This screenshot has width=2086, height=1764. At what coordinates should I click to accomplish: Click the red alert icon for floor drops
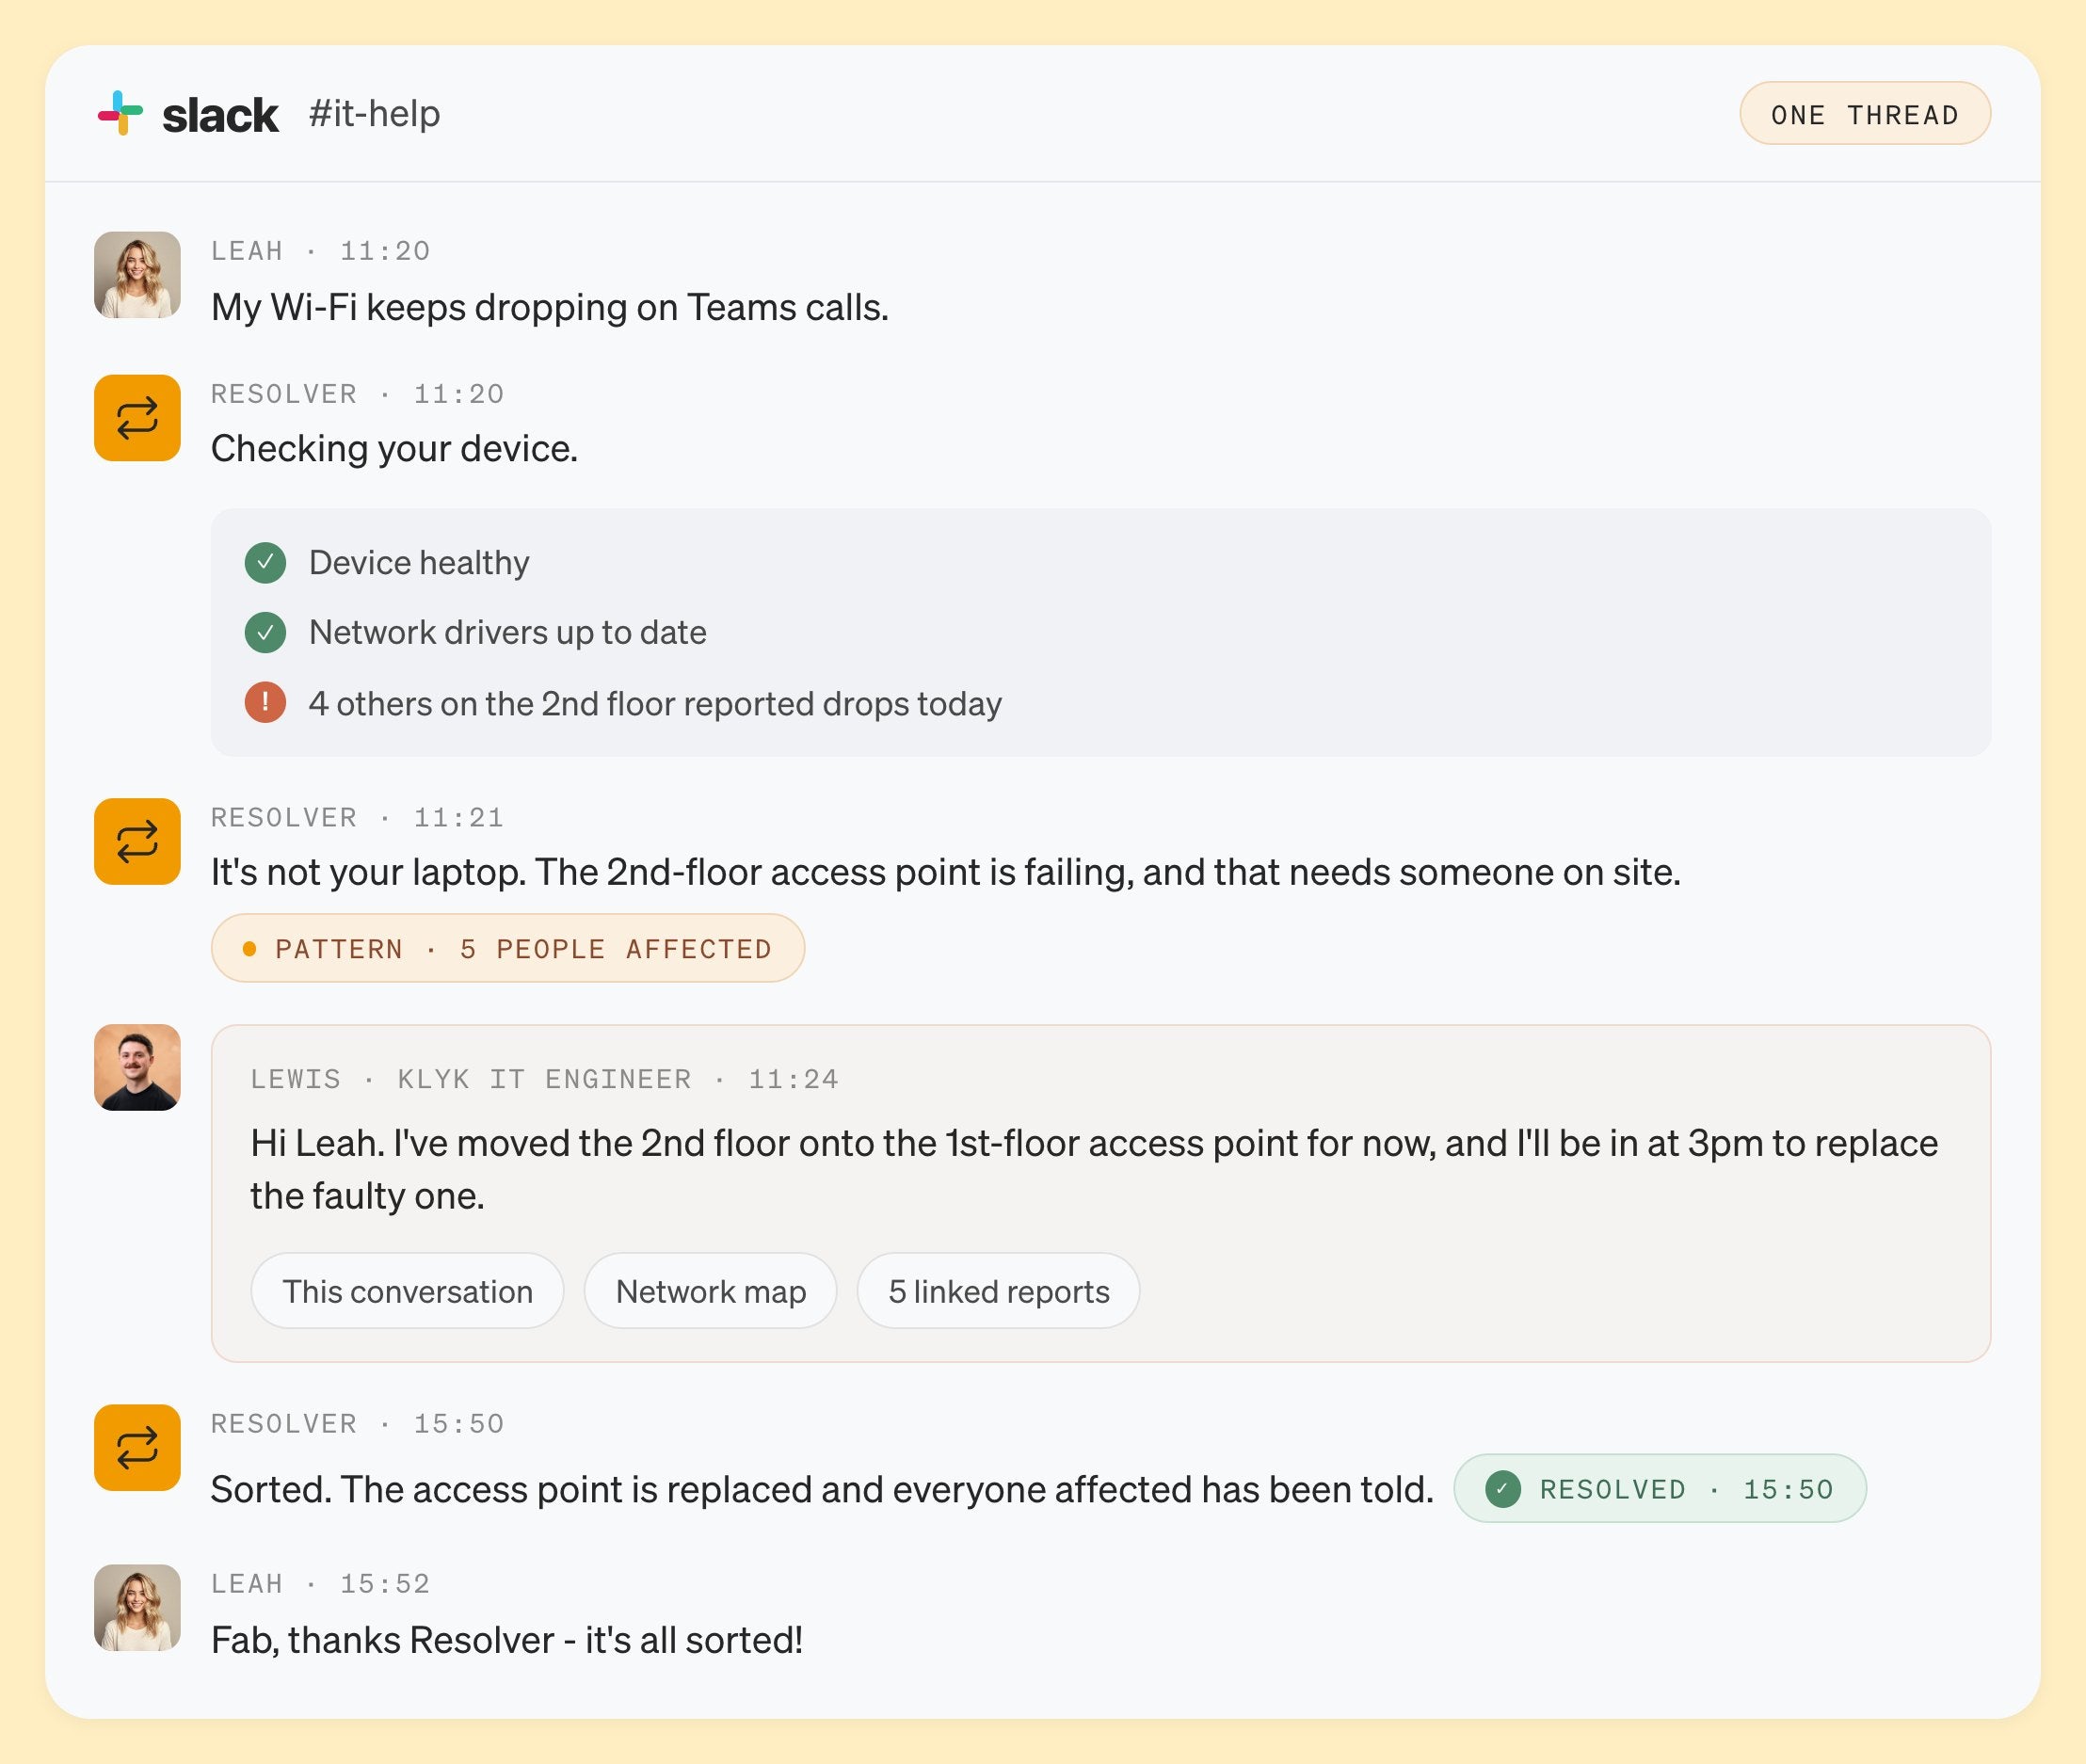(265, 702)
